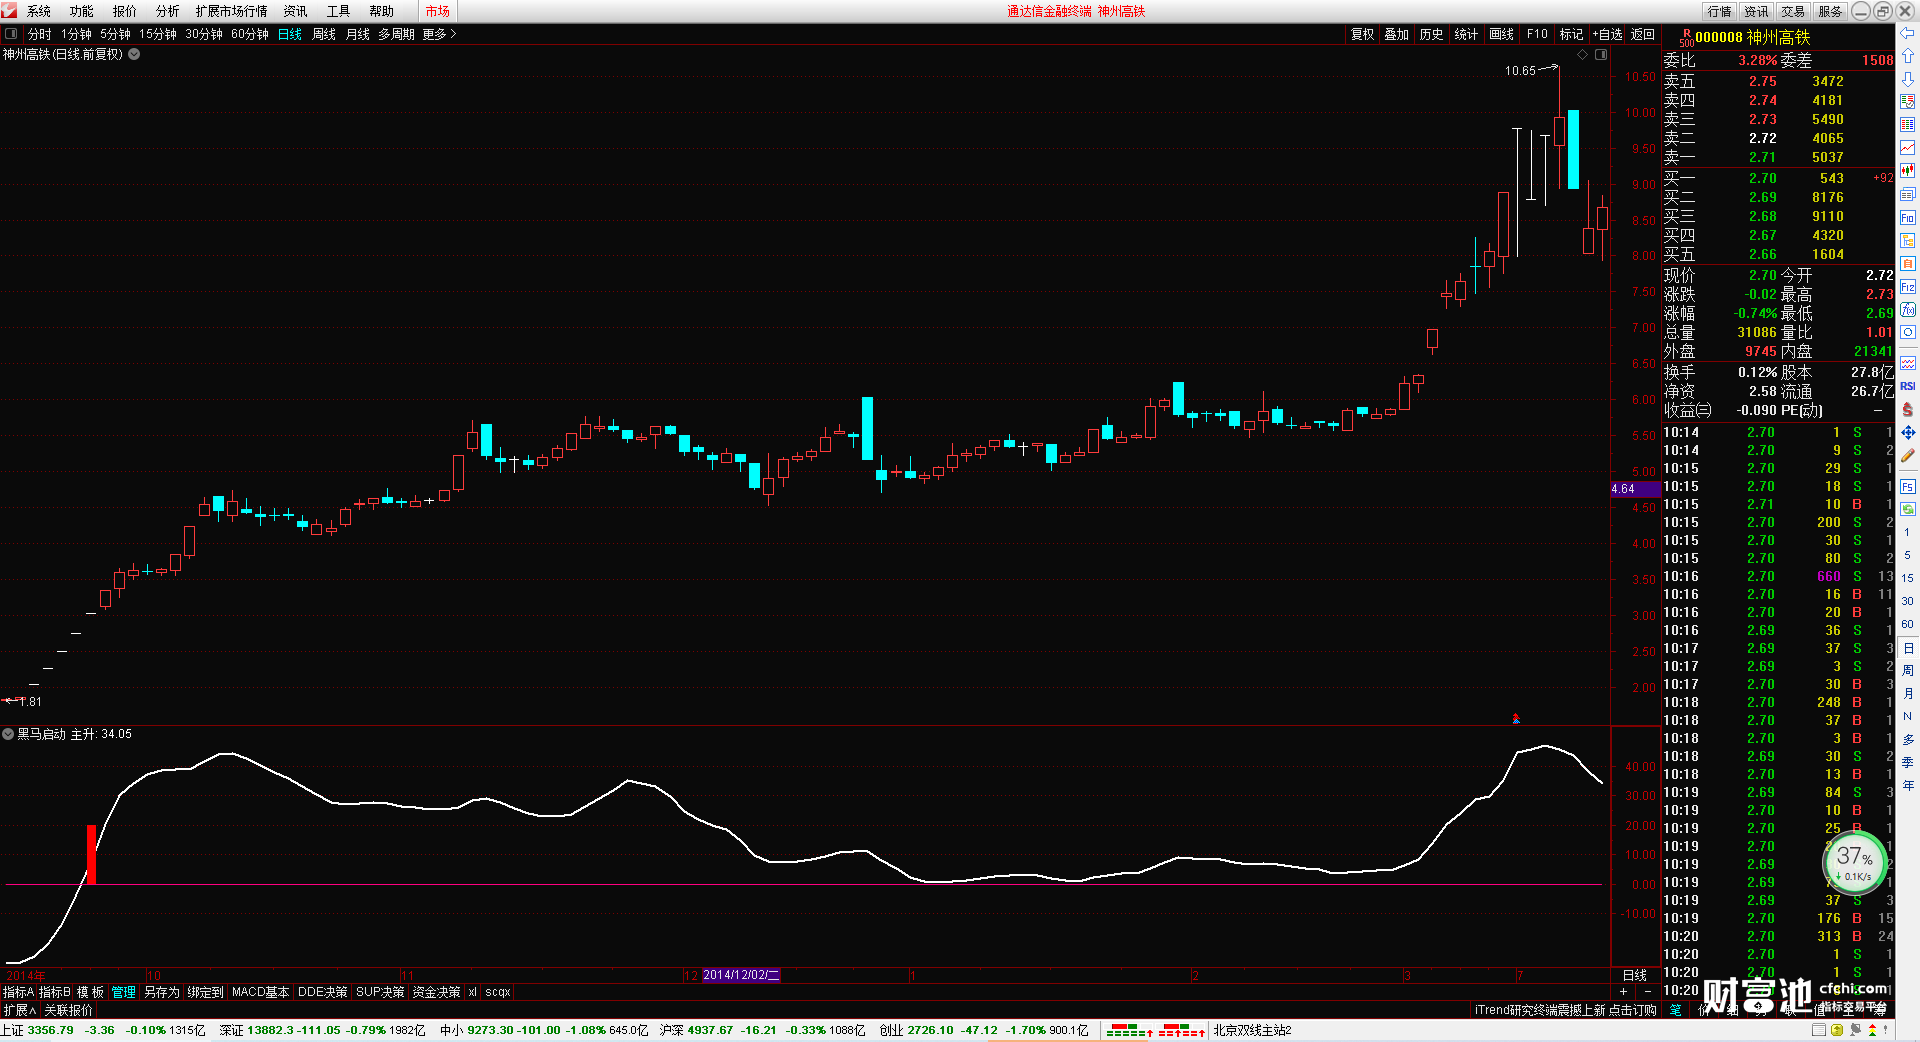1920x1042 pixels.
Task: Click the panel layout icon left of 分时
Action: click(x=11, y=34)
